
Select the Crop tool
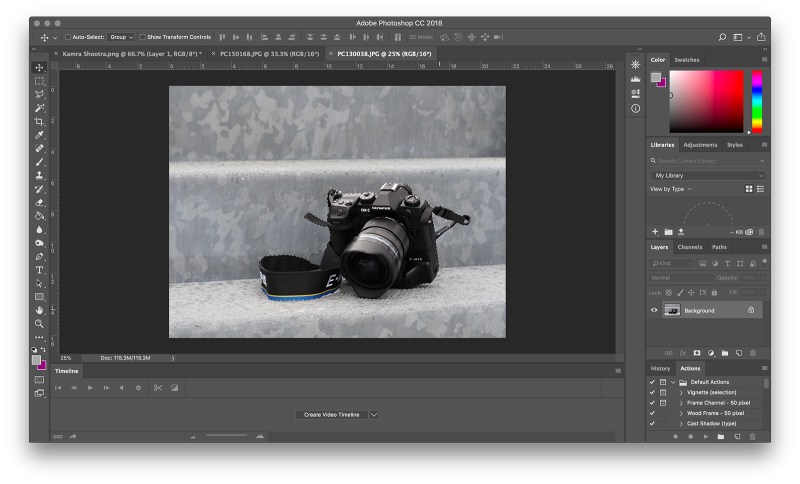pyautogui.click(x=40, y=121)
